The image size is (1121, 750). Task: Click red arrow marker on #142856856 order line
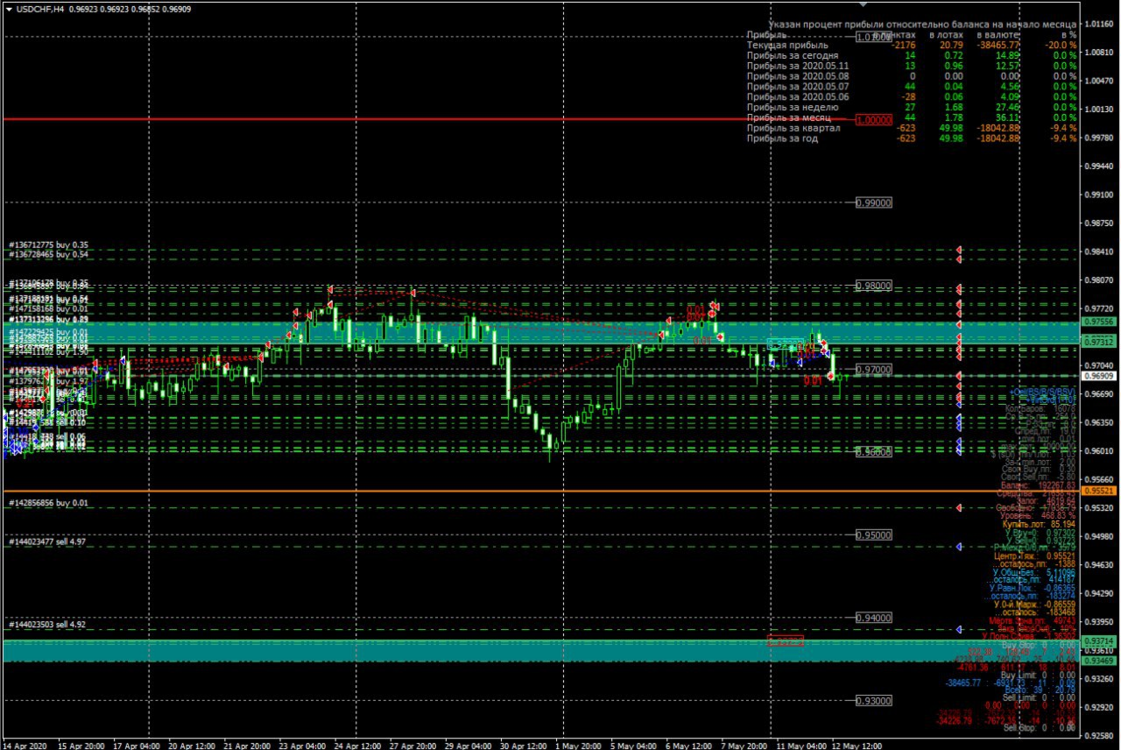[959, 508]
